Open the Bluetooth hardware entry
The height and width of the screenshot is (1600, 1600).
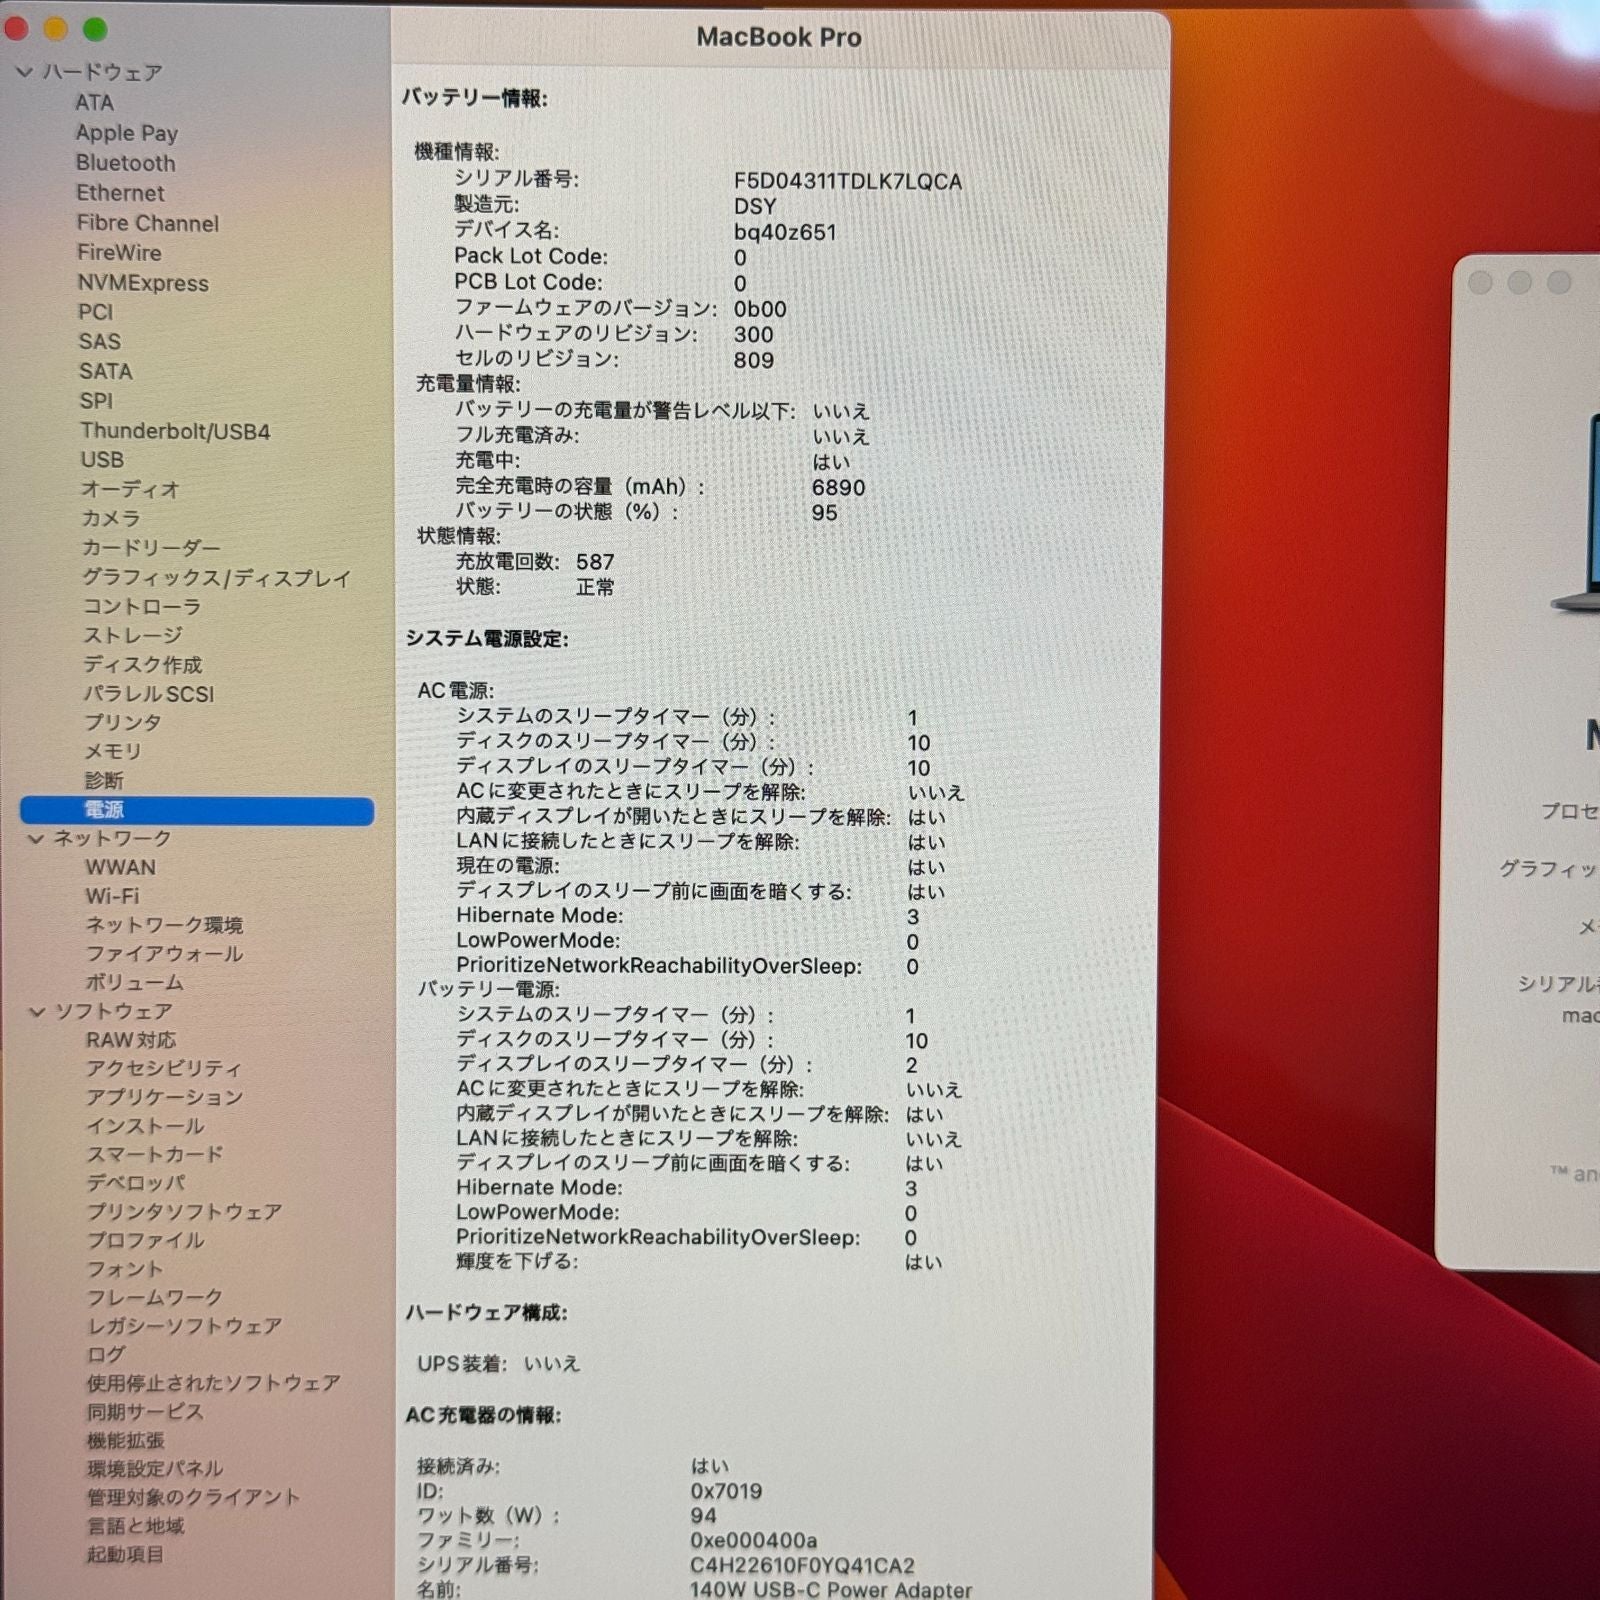click(125, 162)
